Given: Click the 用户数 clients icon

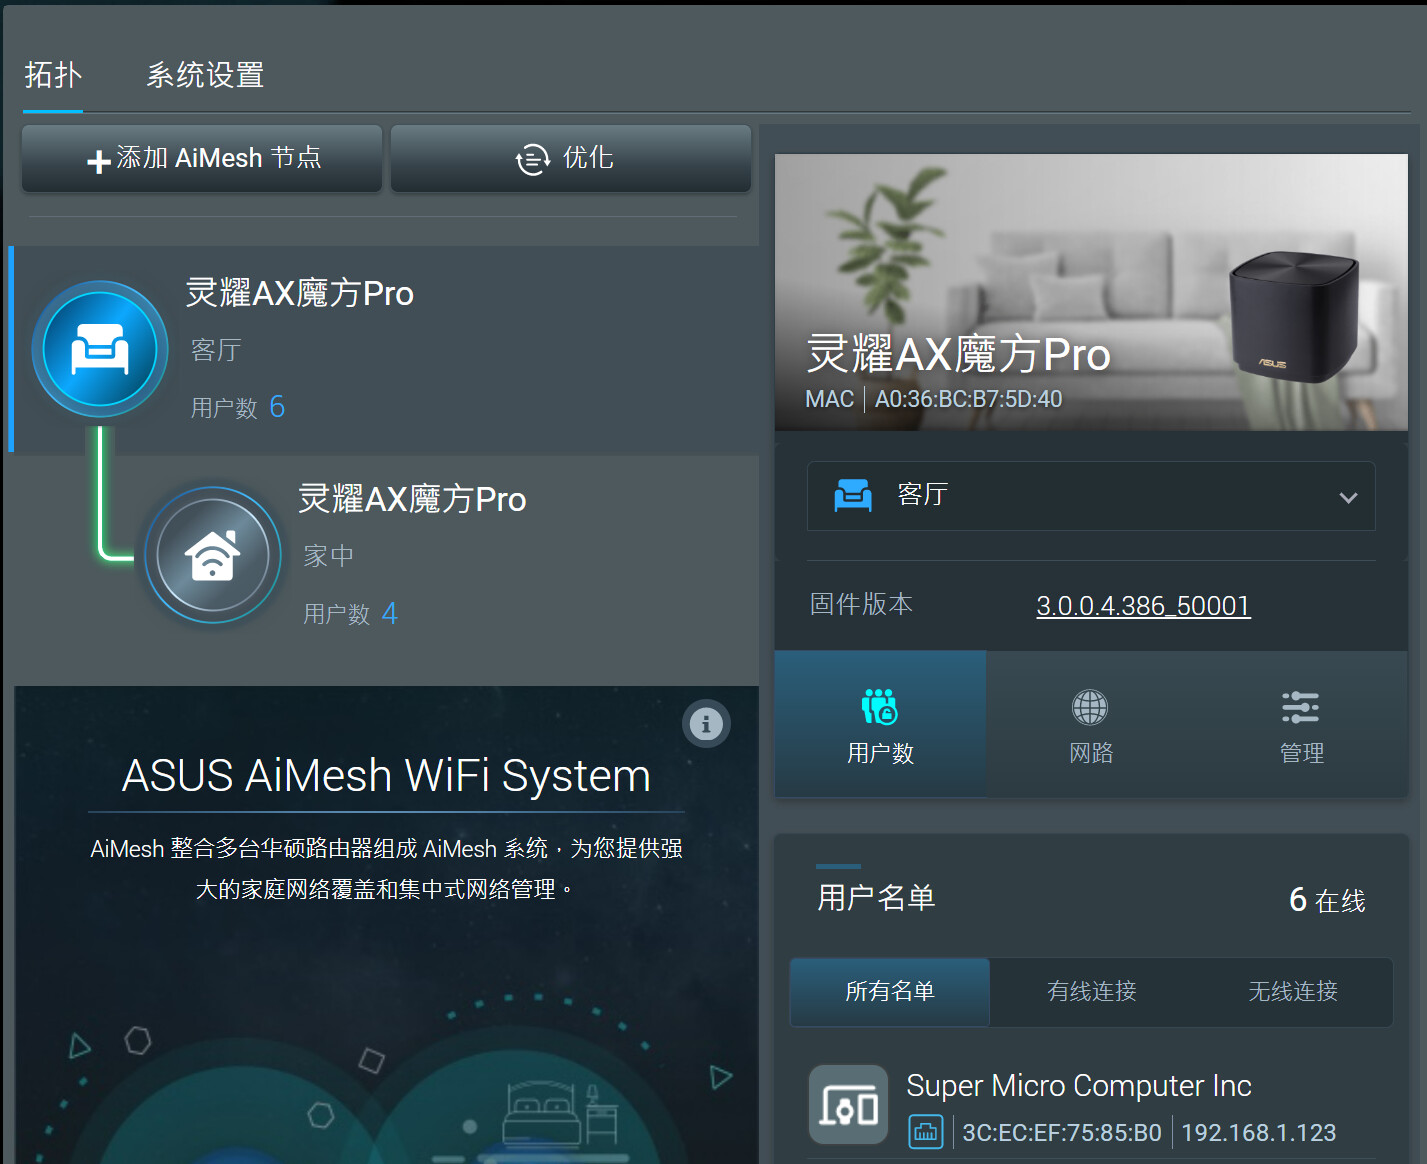Looking at the screenshot, I should 880,707.
